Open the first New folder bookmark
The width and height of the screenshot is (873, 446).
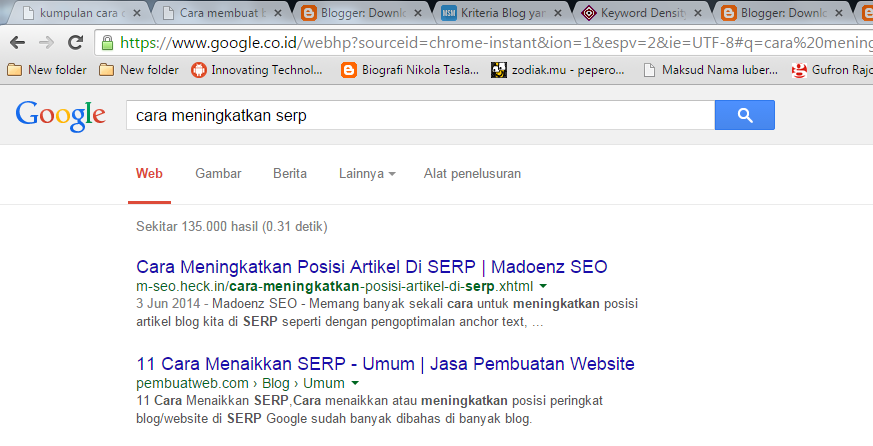tap(47, 70)
